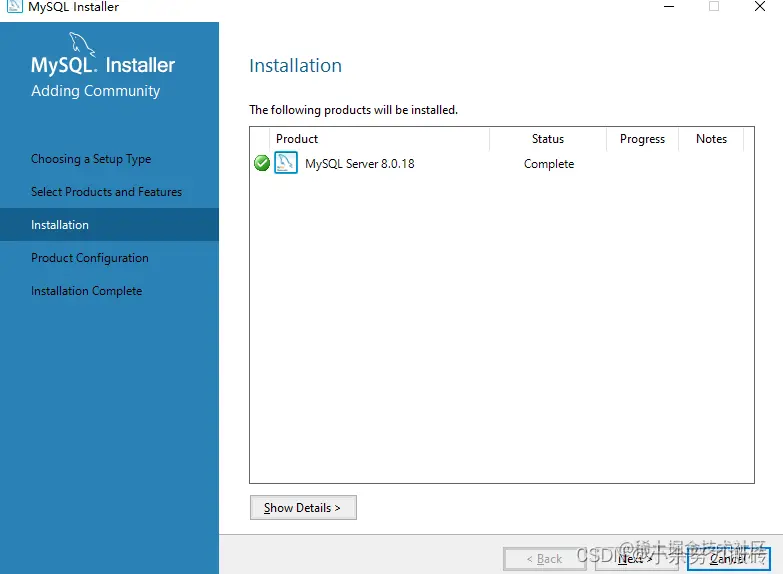The height and width of the screenshot is (574, 783).
Task: Click the Complete status cell
Action: 549,164
